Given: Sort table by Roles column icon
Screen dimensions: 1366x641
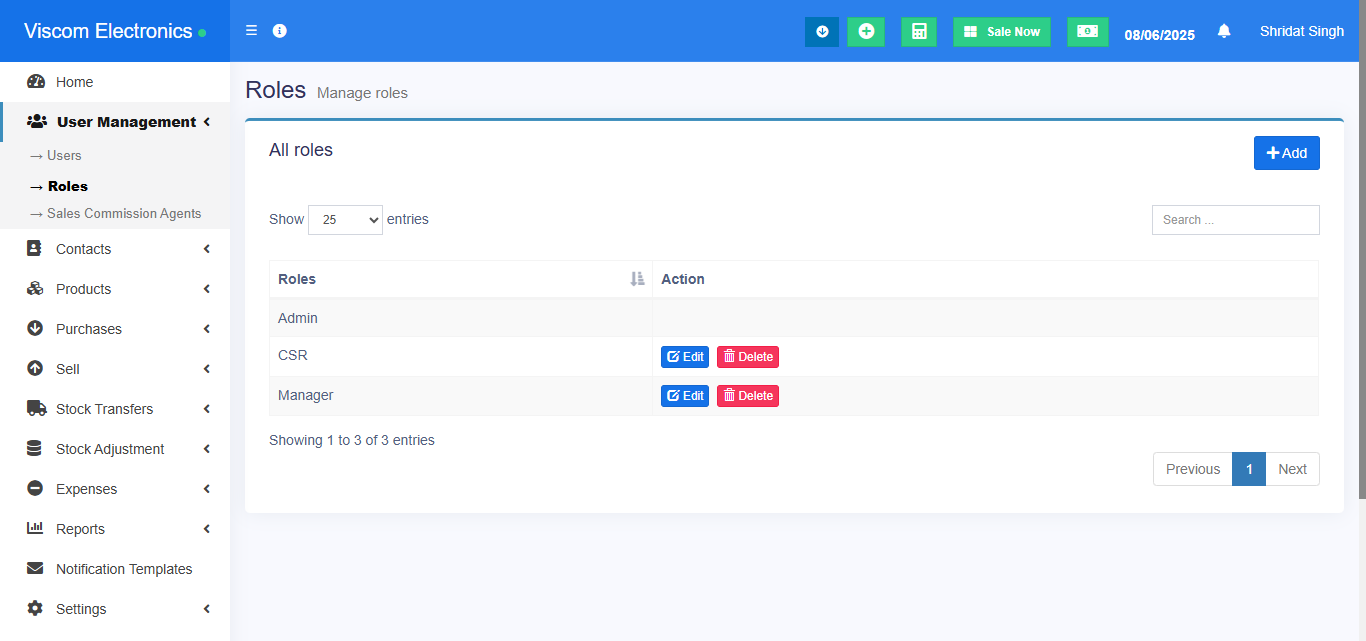Looking at the screenshot, I should tap(637, 279).
